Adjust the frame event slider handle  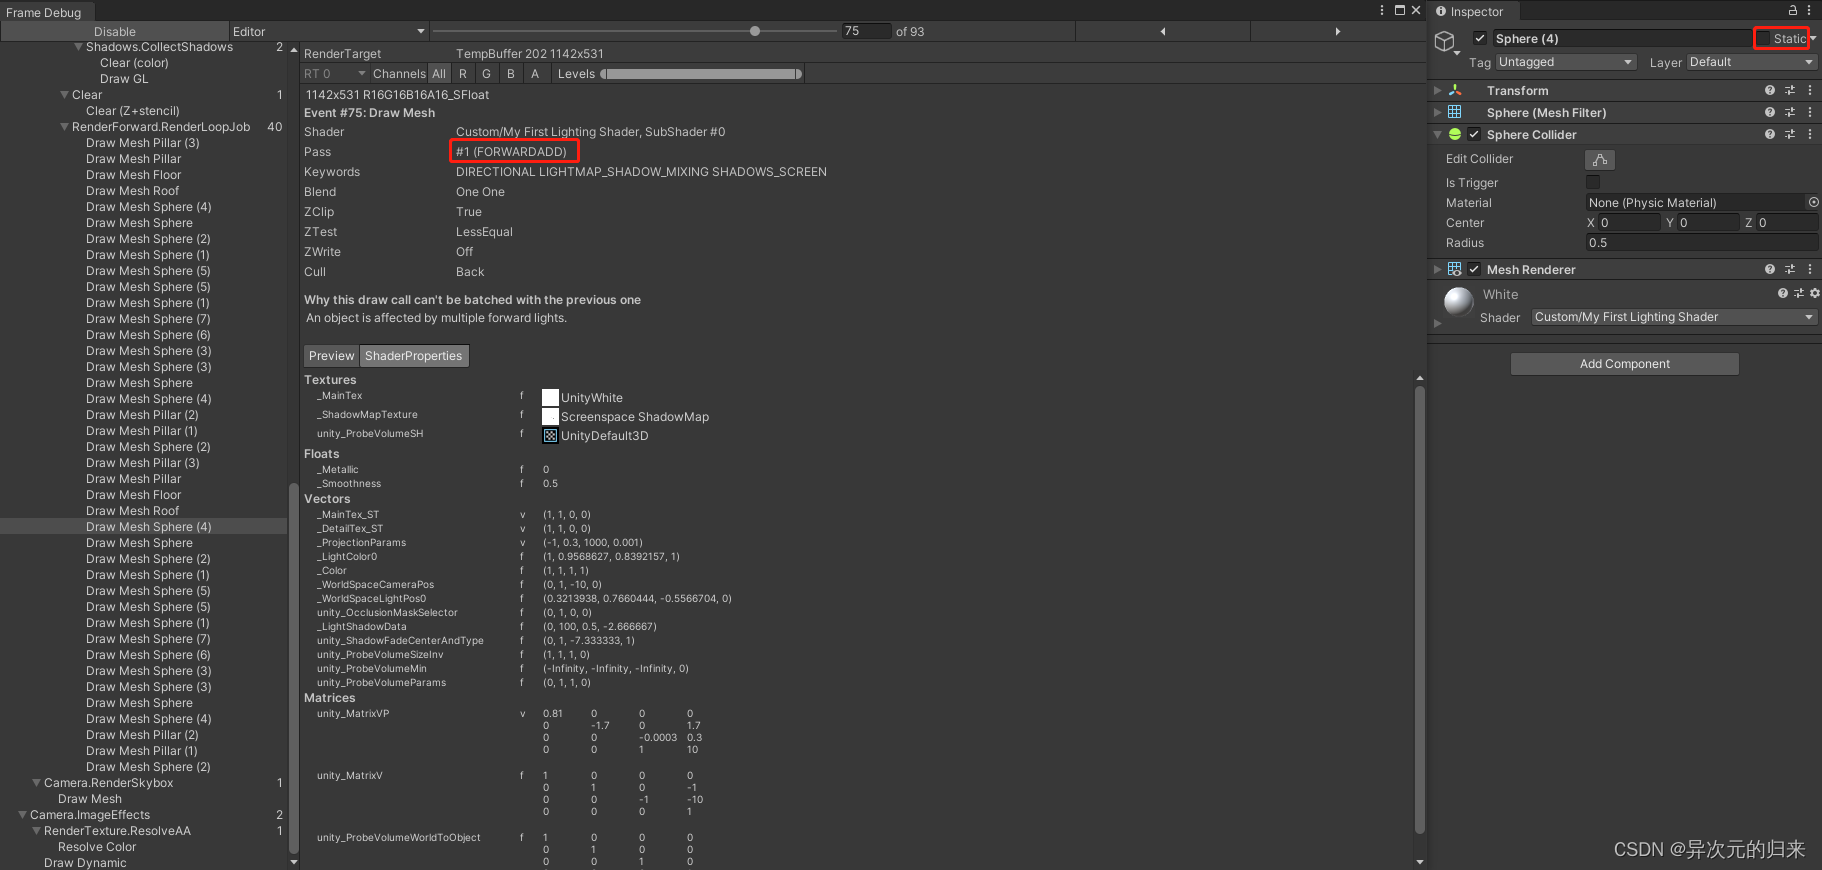click(x=755, y=31)
